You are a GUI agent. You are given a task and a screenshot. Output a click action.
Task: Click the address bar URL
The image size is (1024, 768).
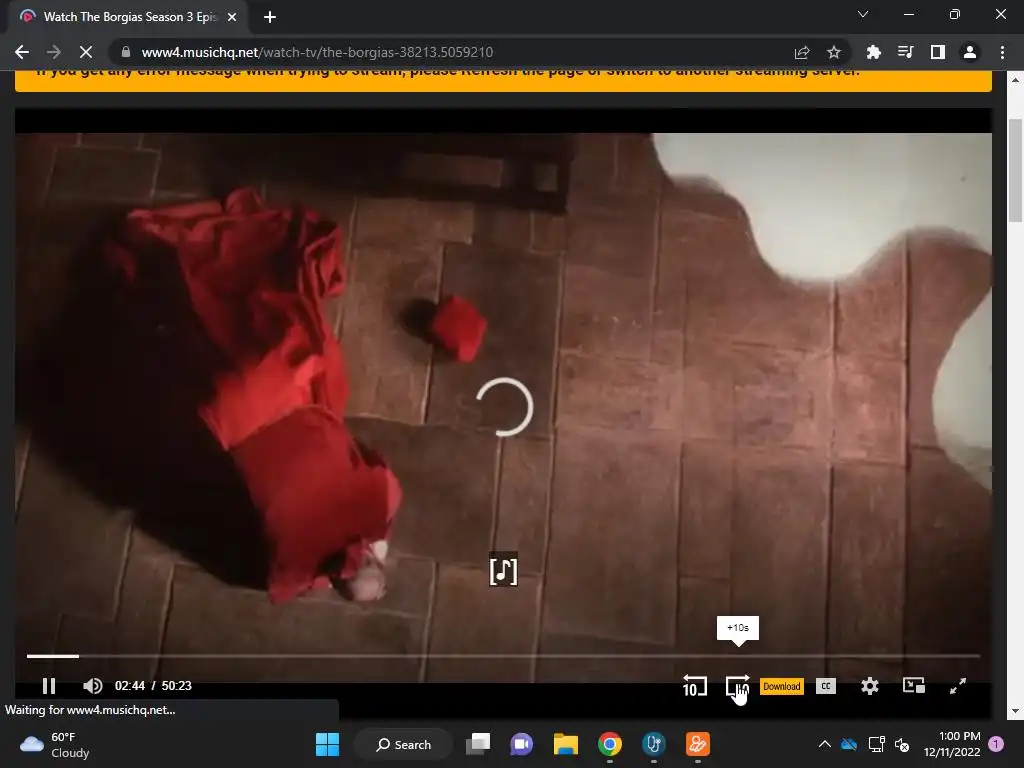[317, 52]
